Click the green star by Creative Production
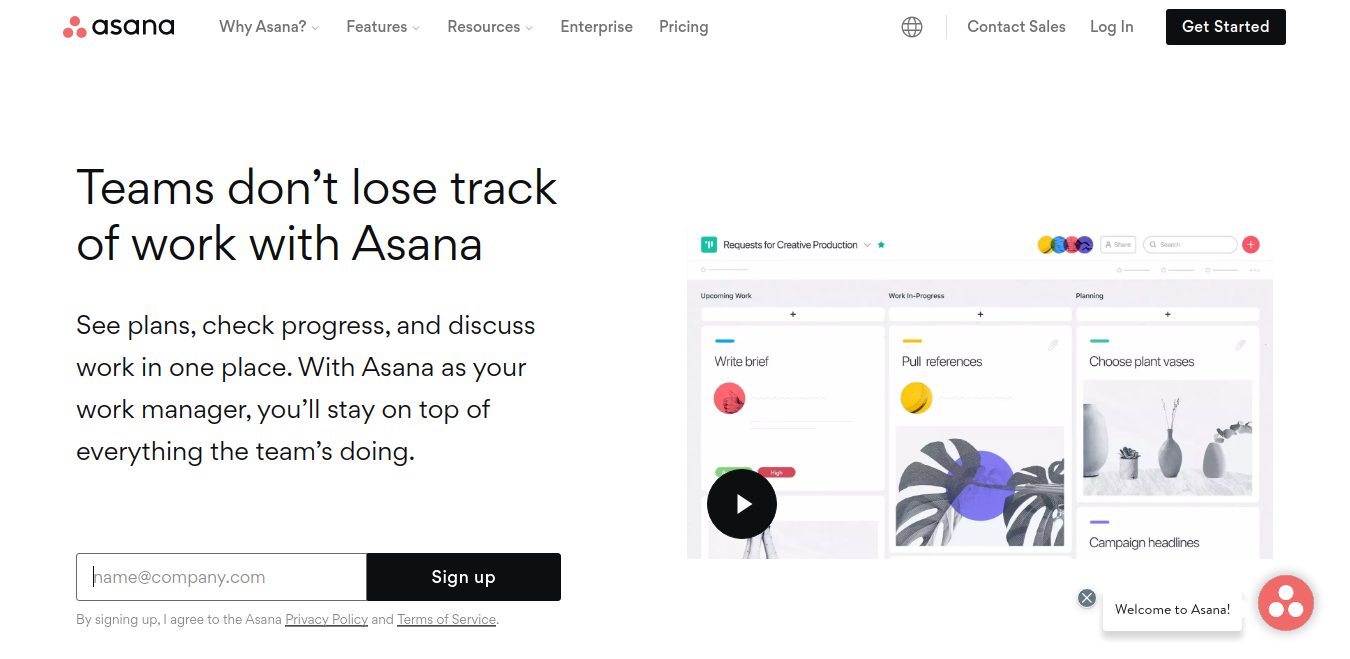The height and width of the screenshot is (659, 1350). (x=881, y=244)
